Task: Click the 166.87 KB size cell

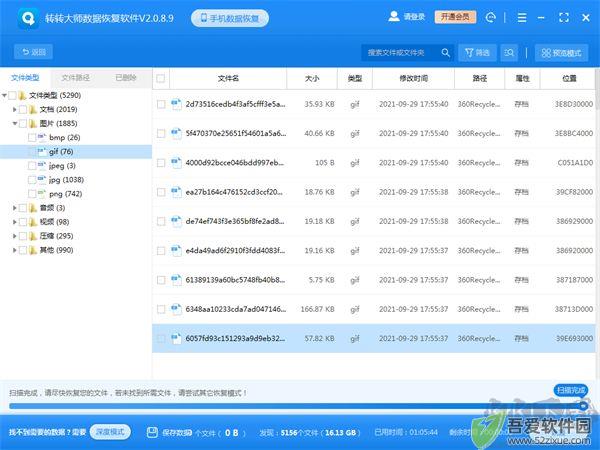Action: click(x=317, y=309)
